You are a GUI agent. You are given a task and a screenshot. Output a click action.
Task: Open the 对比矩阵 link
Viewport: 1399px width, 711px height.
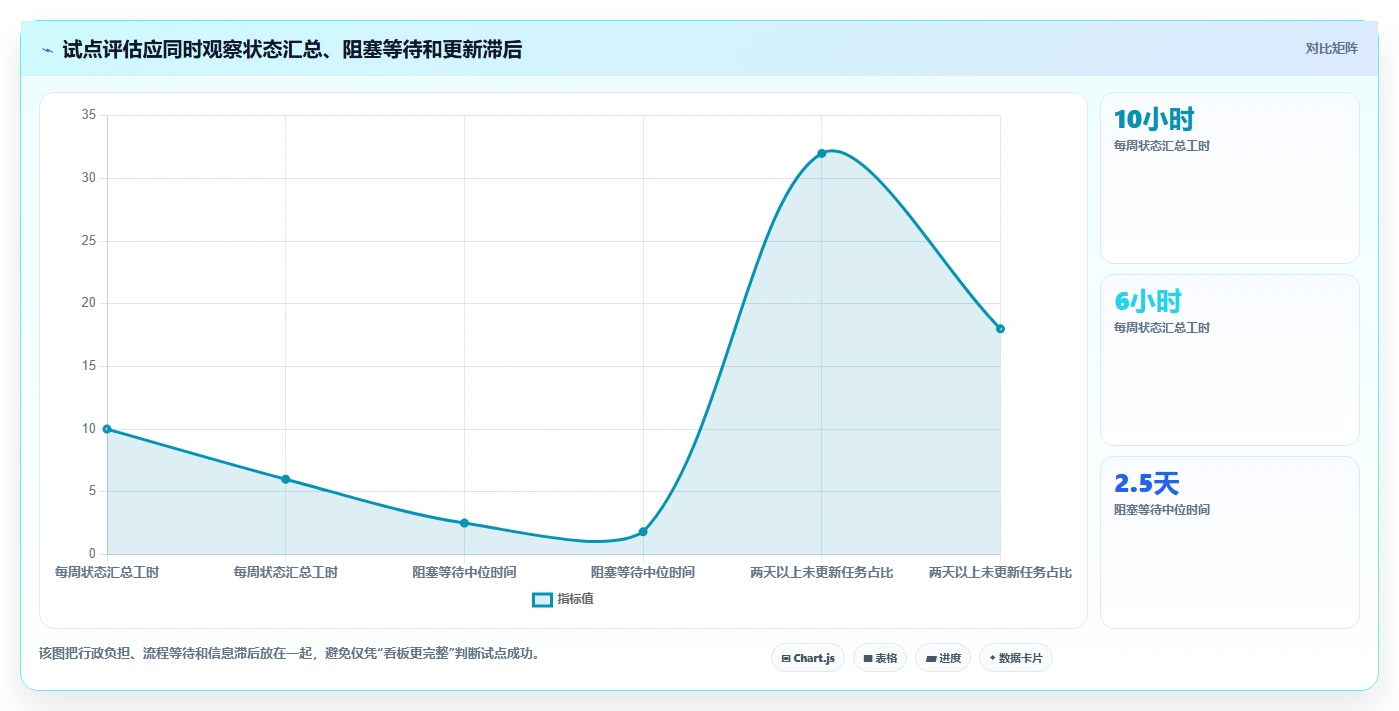tap(1331, 48)
